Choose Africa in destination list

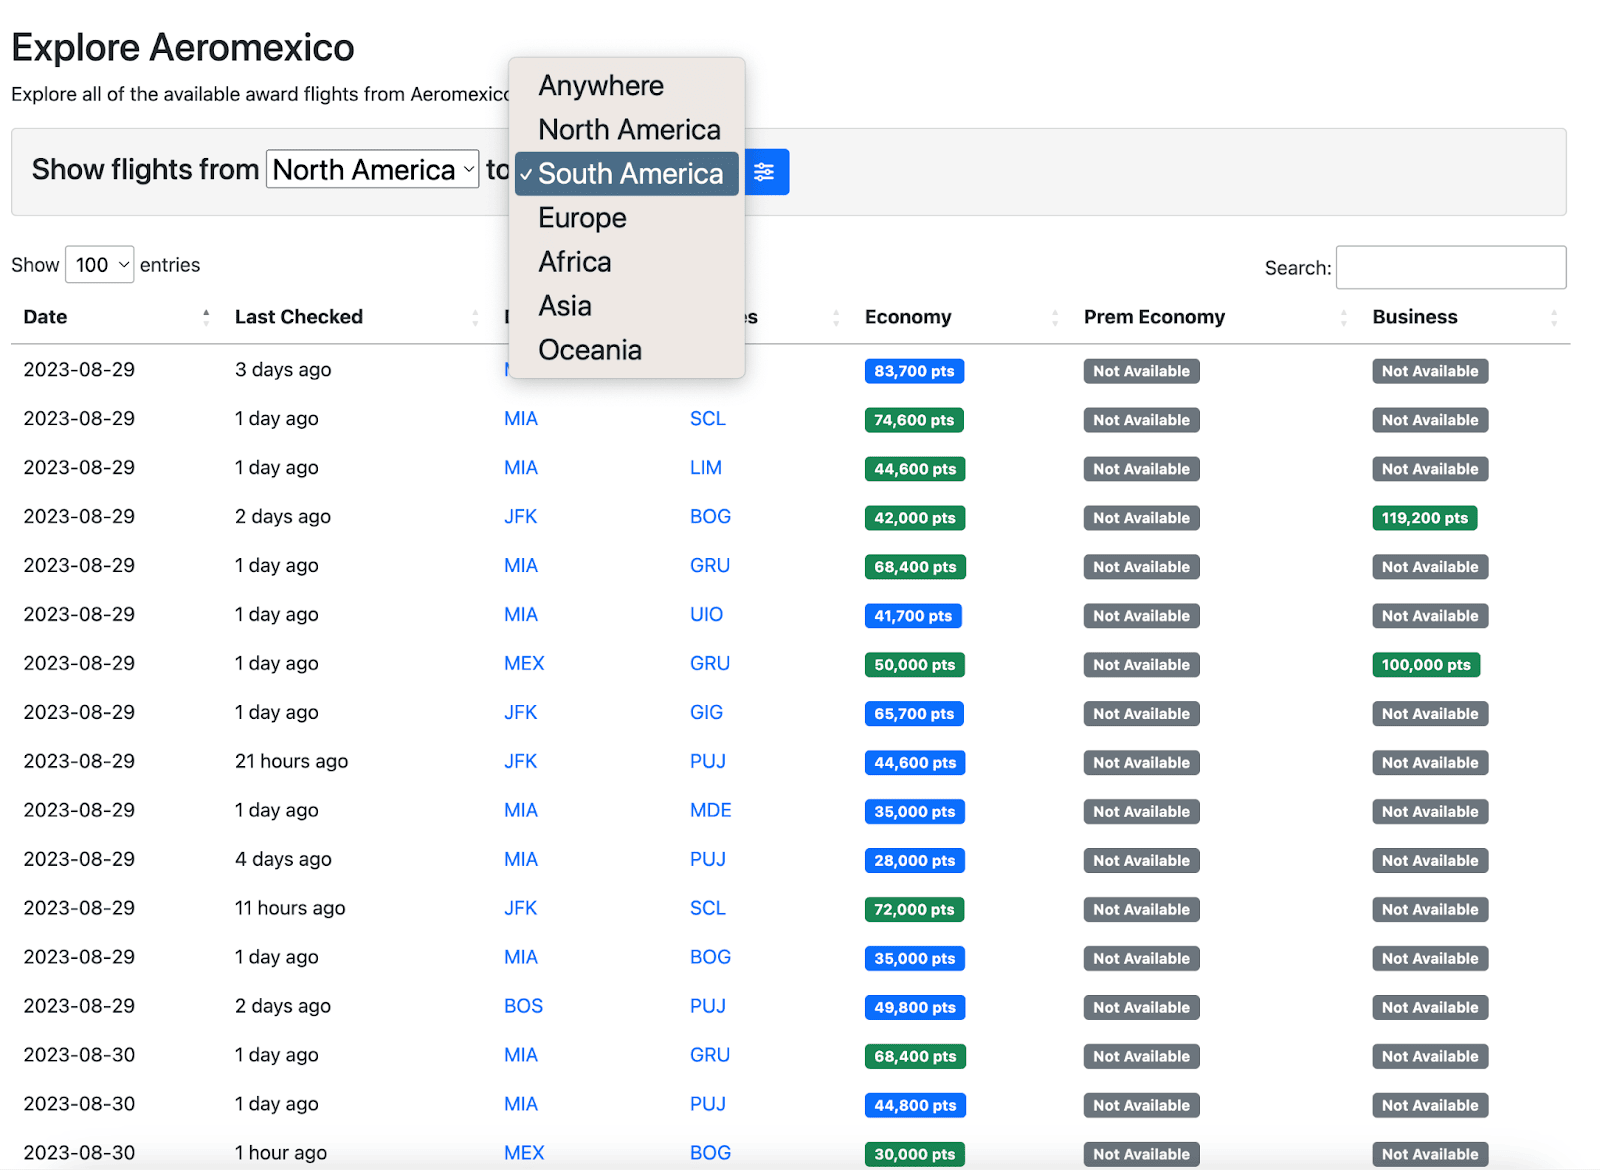click(627, 262)
